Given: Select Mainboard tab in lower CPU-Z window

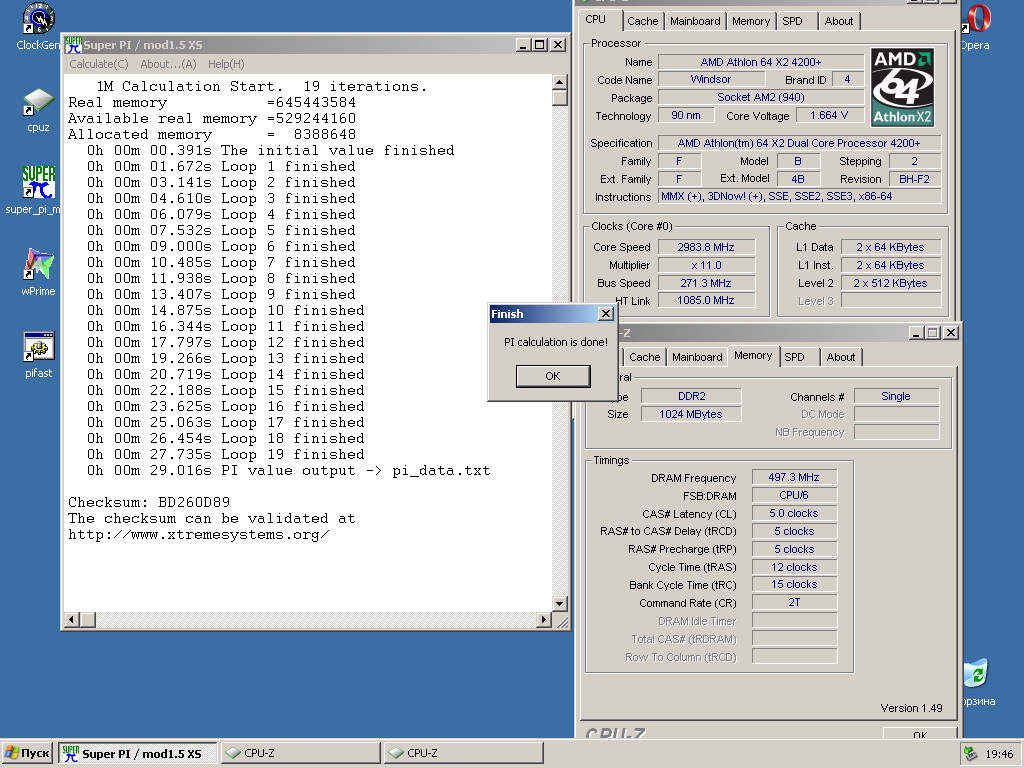Looking at the screenshot, I should (x=697, y=357).
